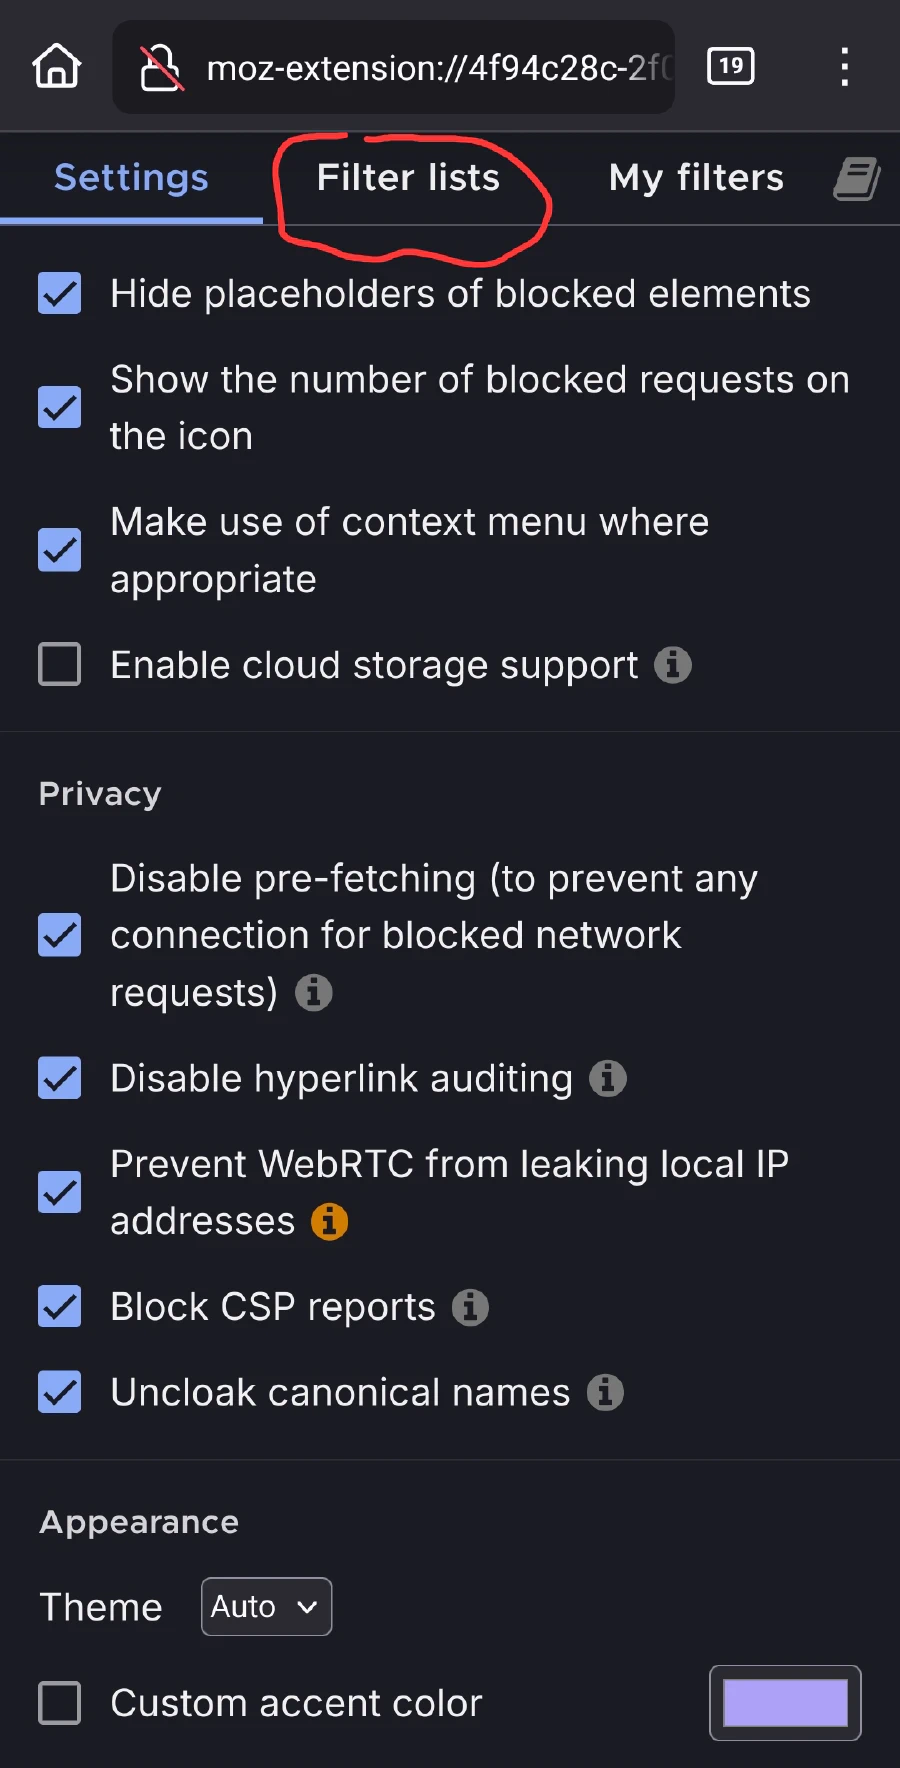
Task: View the WebRTC local IP warning info icon
Action: (x=328, y=1220)
